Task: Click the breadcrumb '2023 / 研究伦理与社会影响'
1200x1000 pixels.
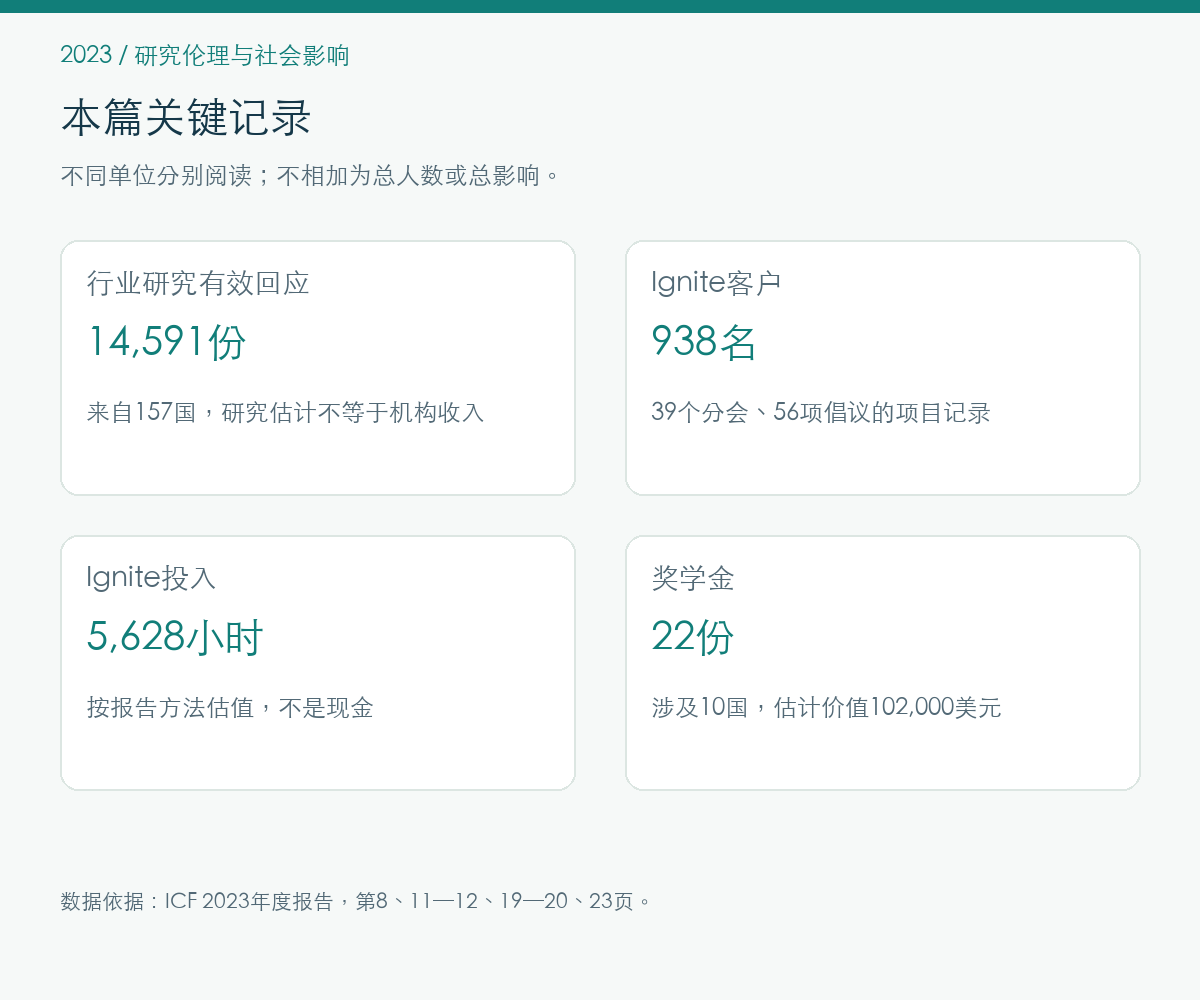Action: [205, 55]
